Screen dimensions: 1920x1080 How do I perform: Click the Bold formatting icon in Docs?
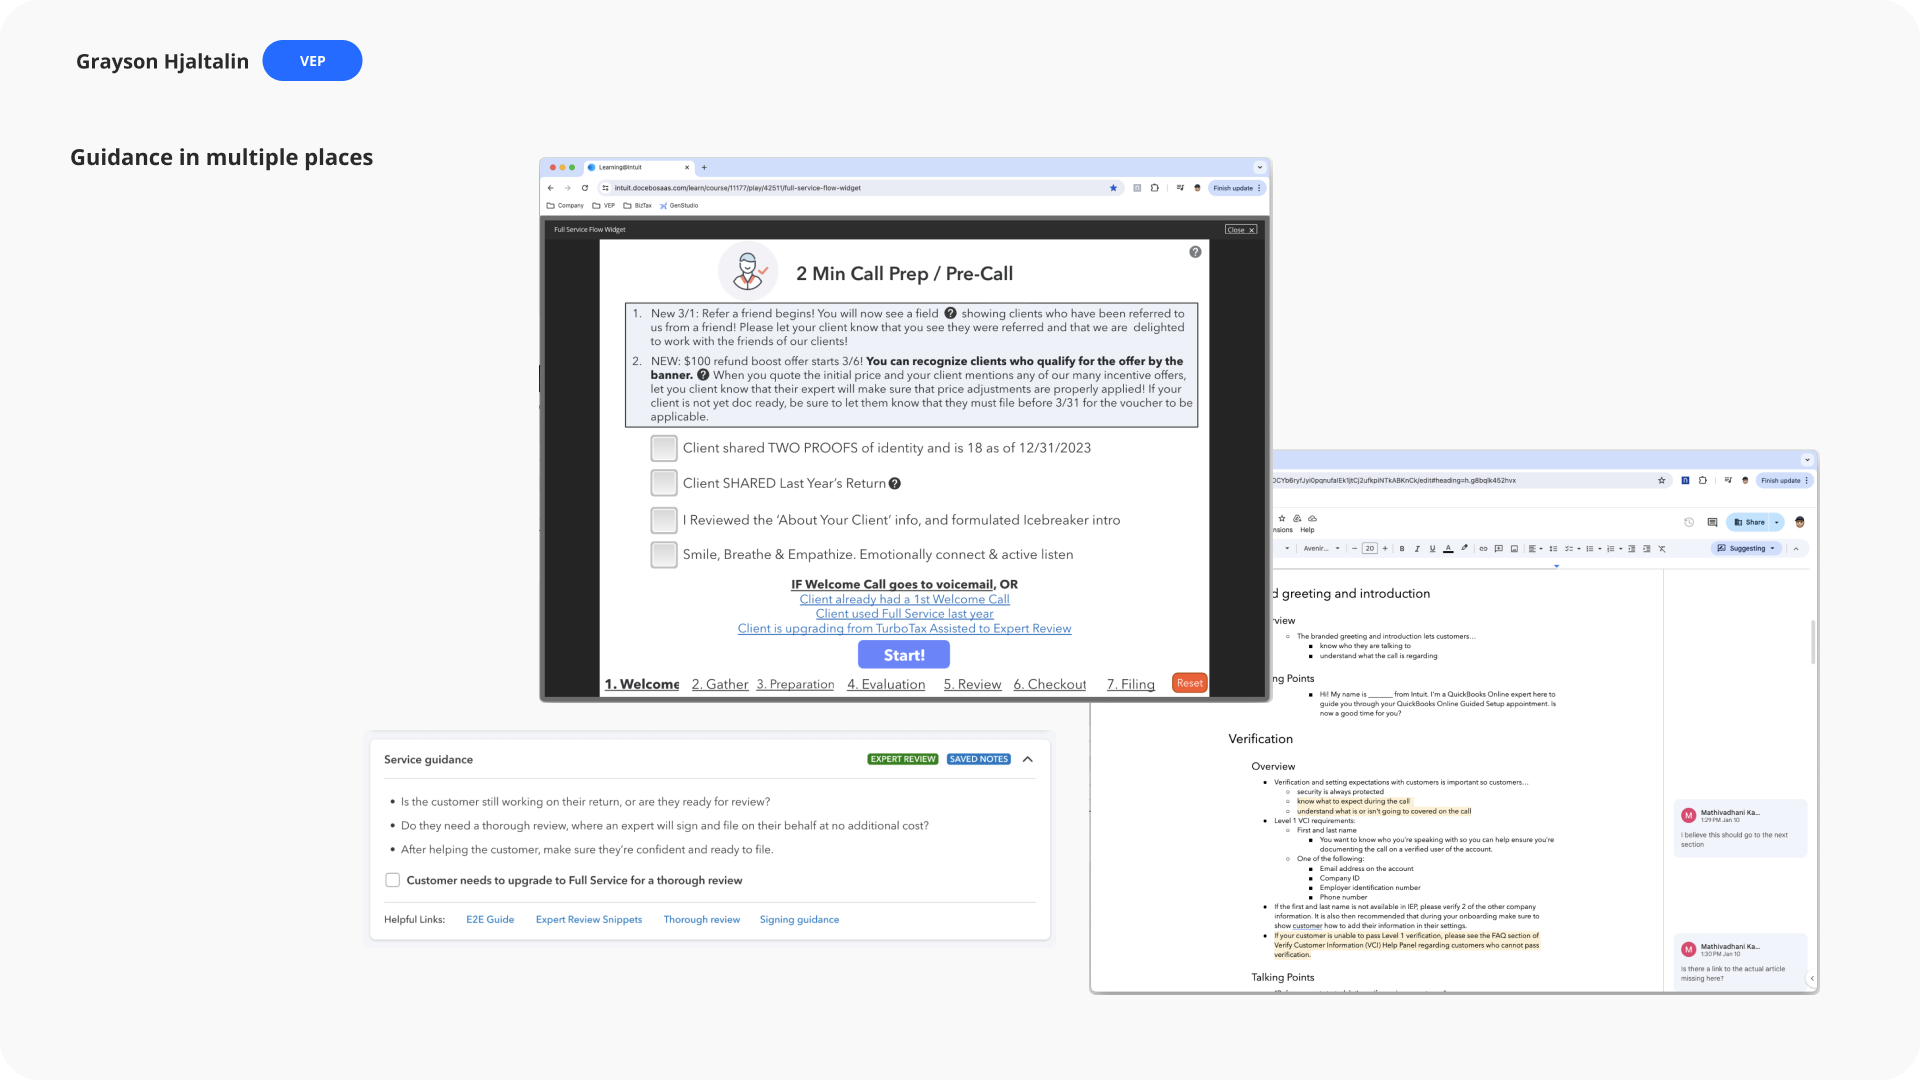[x=1402, y=549]
